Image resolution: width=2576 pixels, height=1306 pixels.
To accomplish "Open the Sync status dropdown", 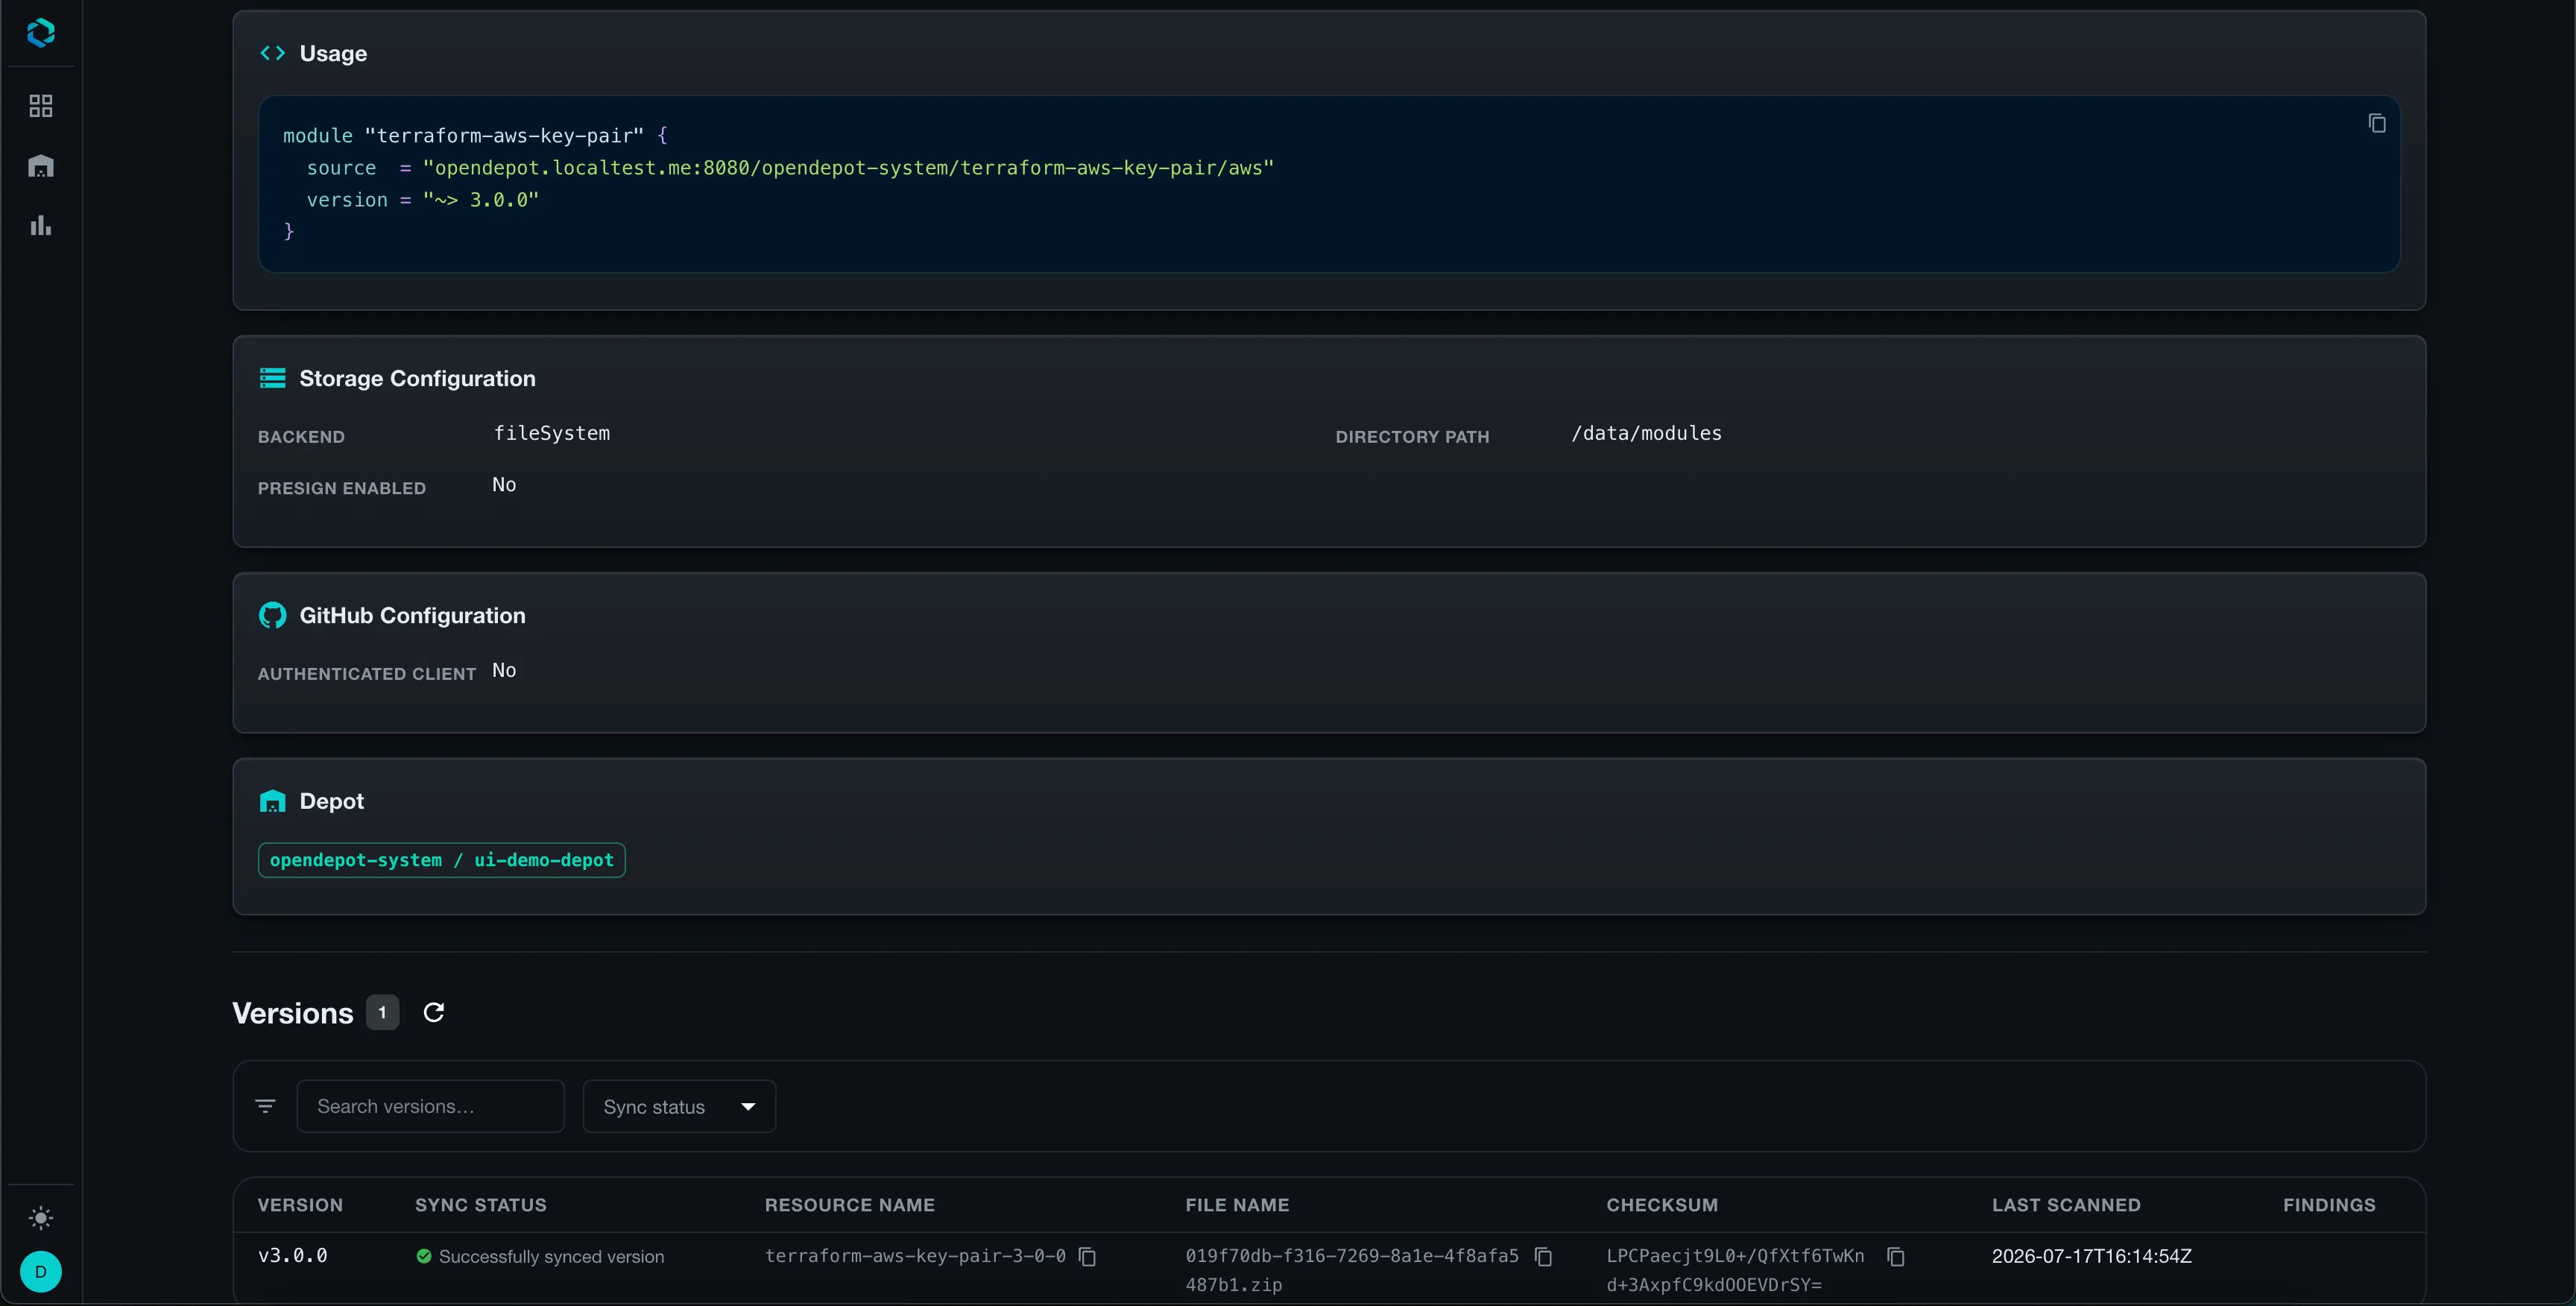I will pyautogui.click(x=679, y=1106).
